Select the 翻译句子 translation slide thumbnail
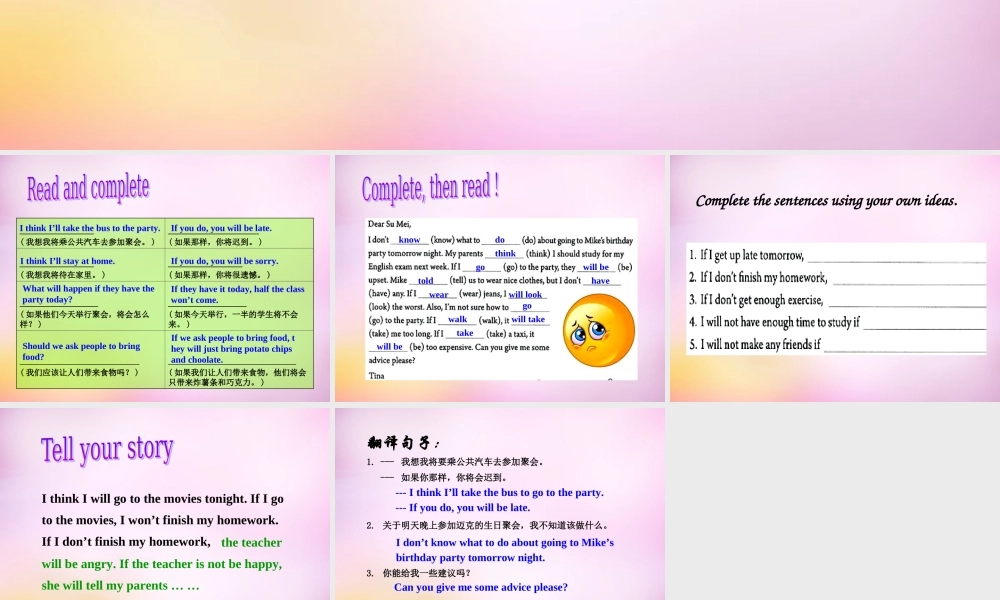The height and width of the screenshot is (600, 1000). [x=500, y=500]
